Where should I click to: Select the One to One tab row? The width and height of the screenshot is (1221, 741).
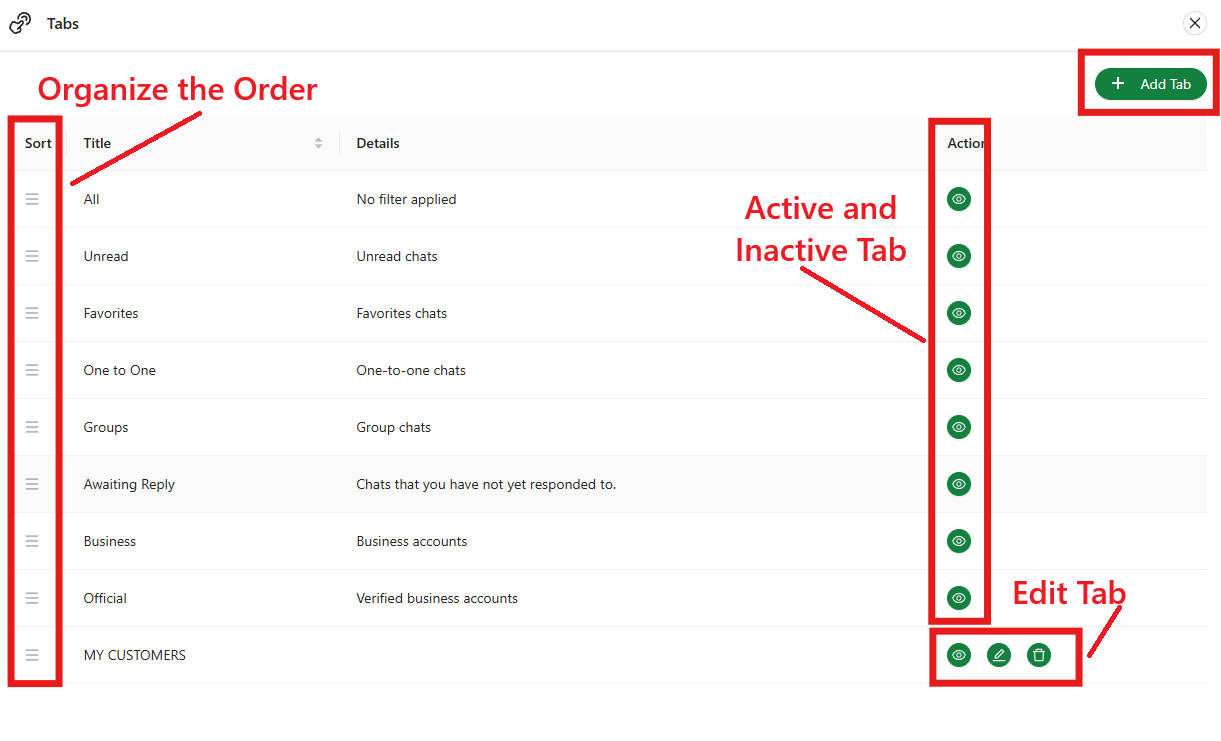(x=120, y=370)
